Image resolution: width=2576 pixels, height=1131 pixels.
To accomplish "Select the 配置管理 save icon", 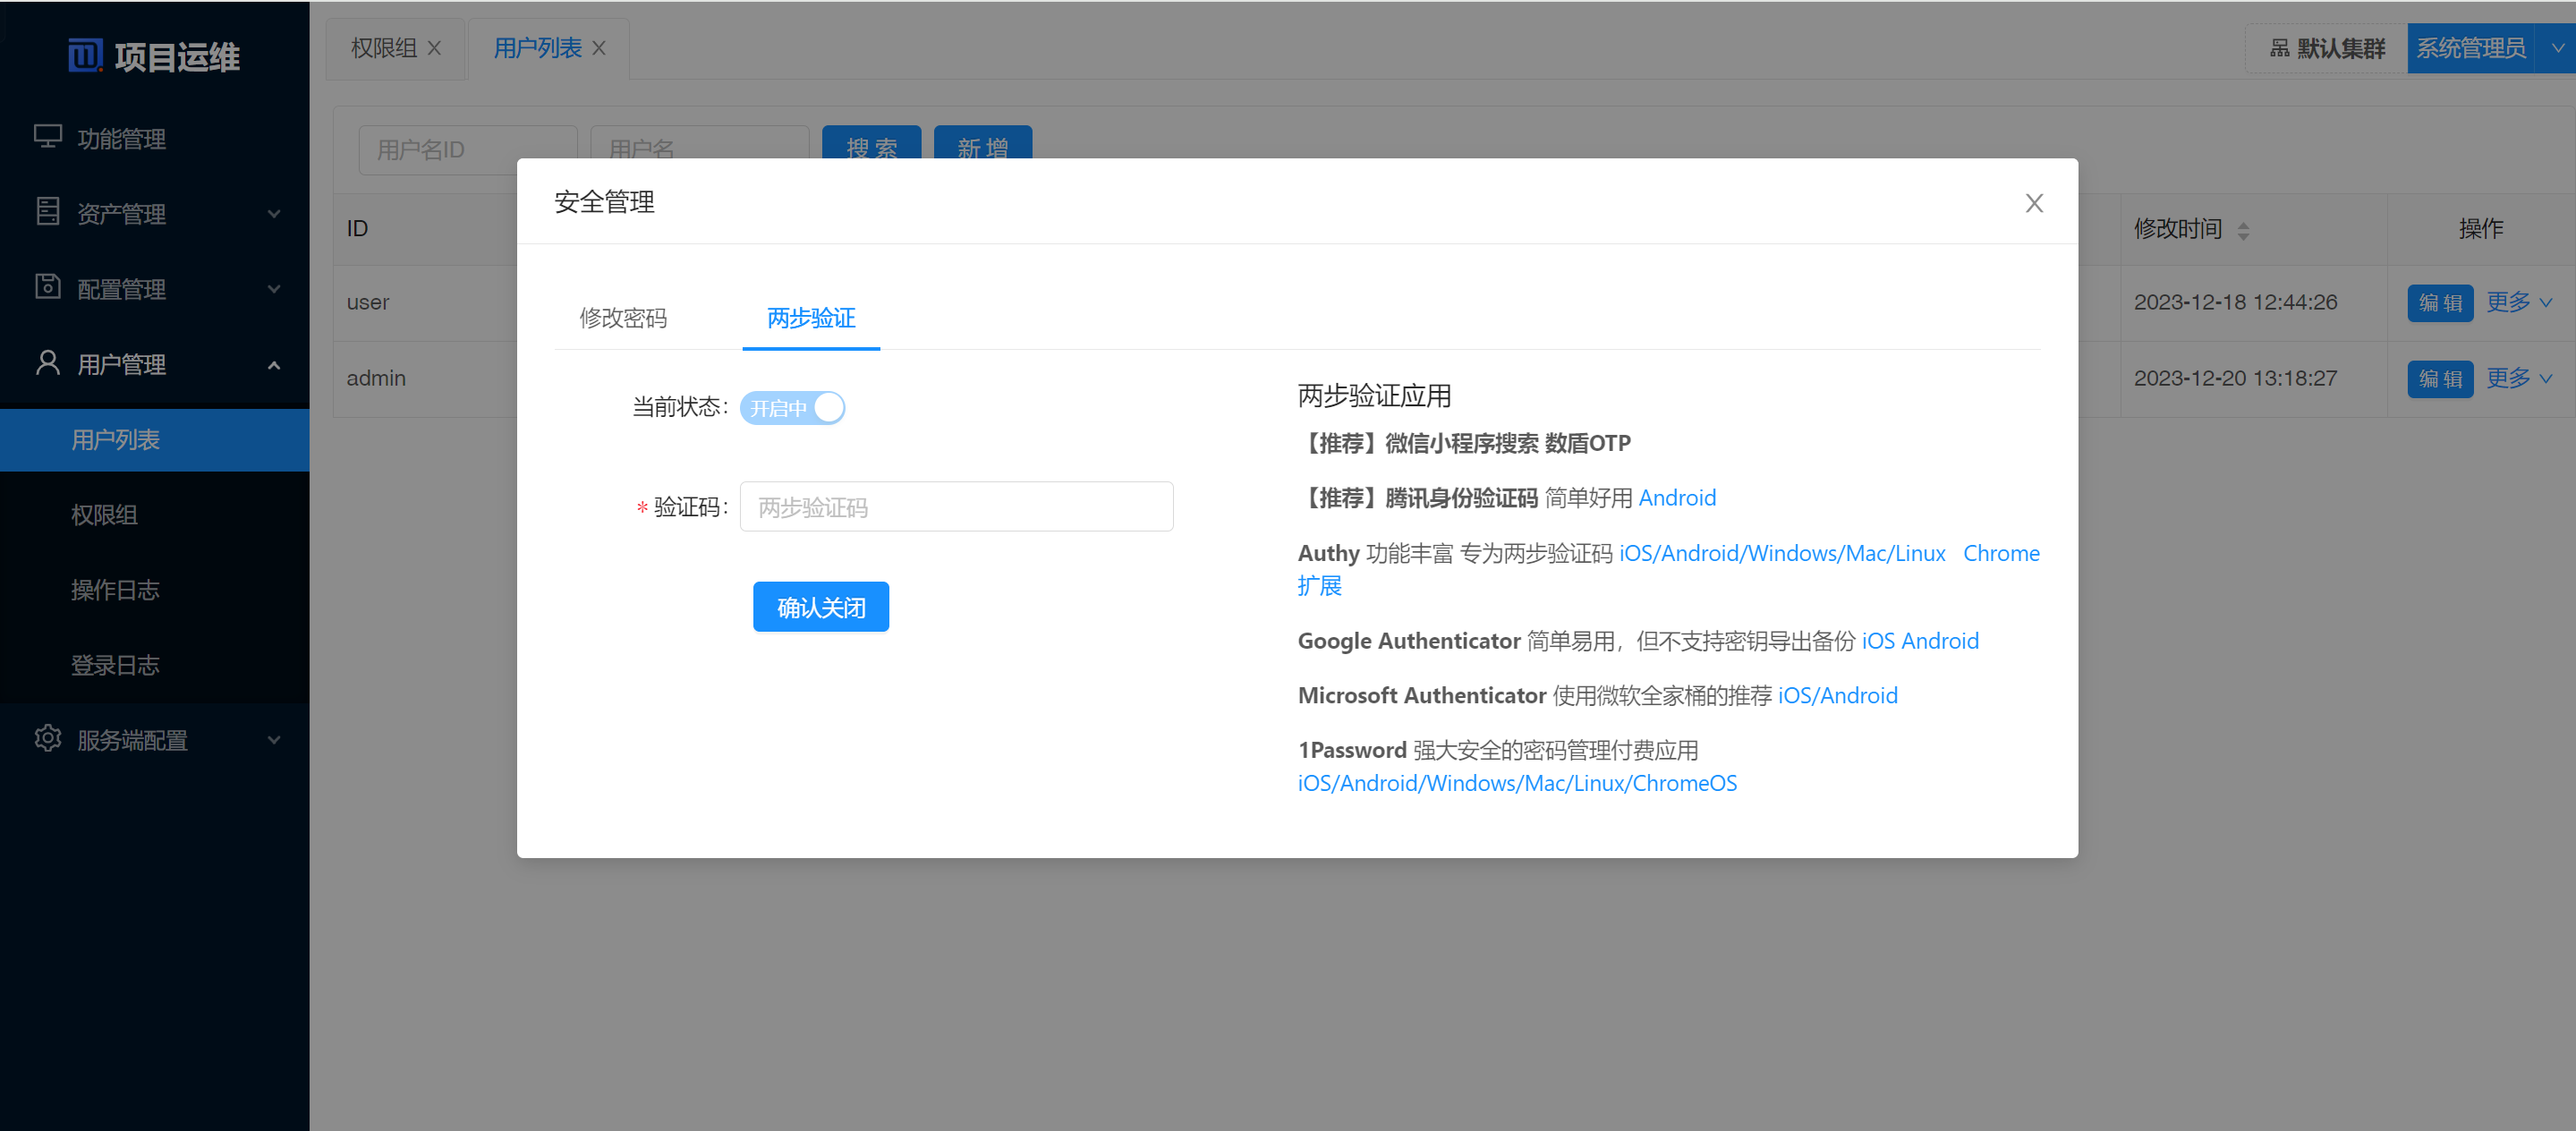I will [47, 288].
